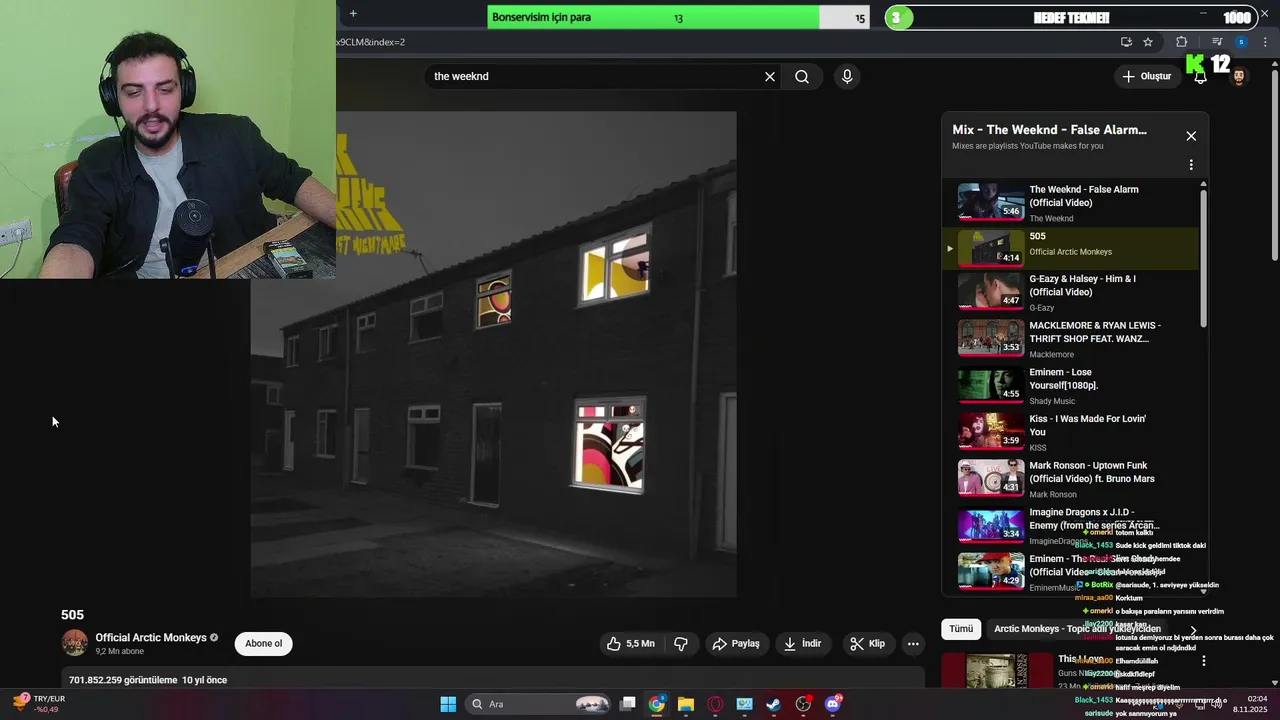Open Chrome media controls icon

[1217, 42]
